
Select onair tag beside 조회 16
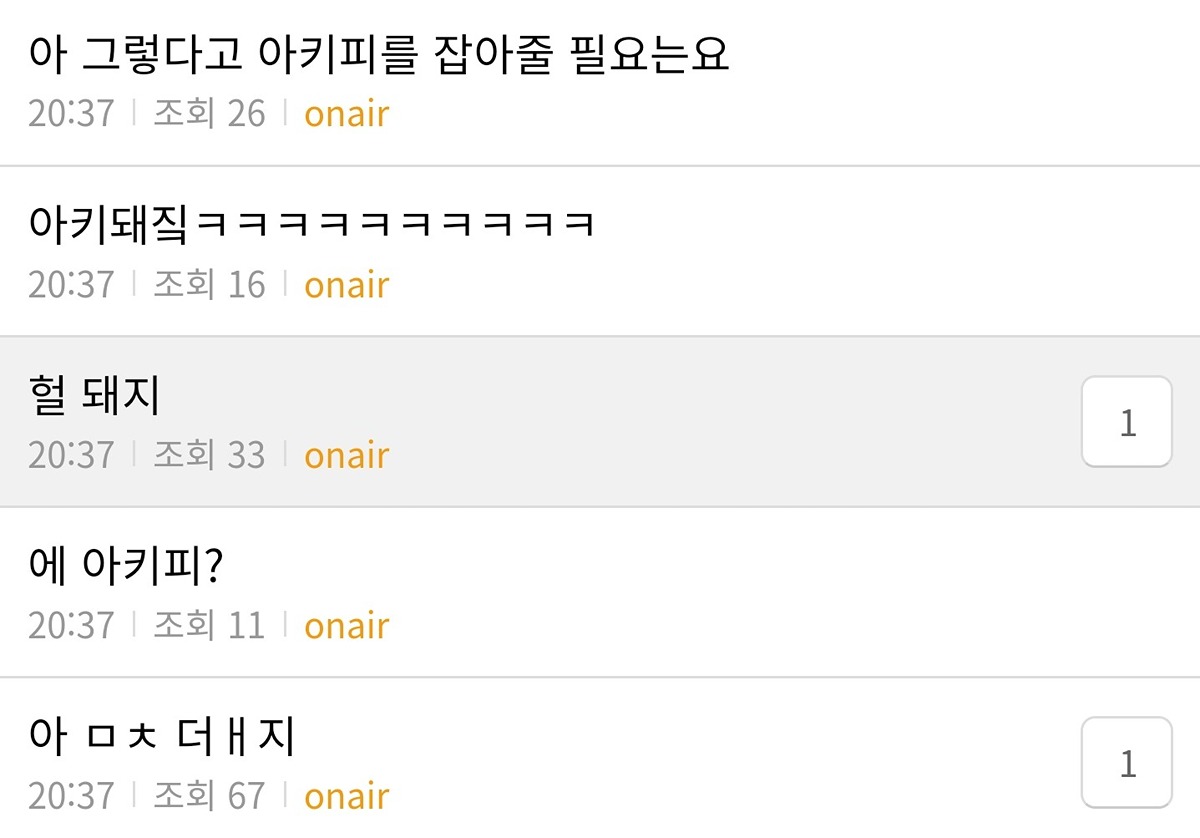click(346, 285)
